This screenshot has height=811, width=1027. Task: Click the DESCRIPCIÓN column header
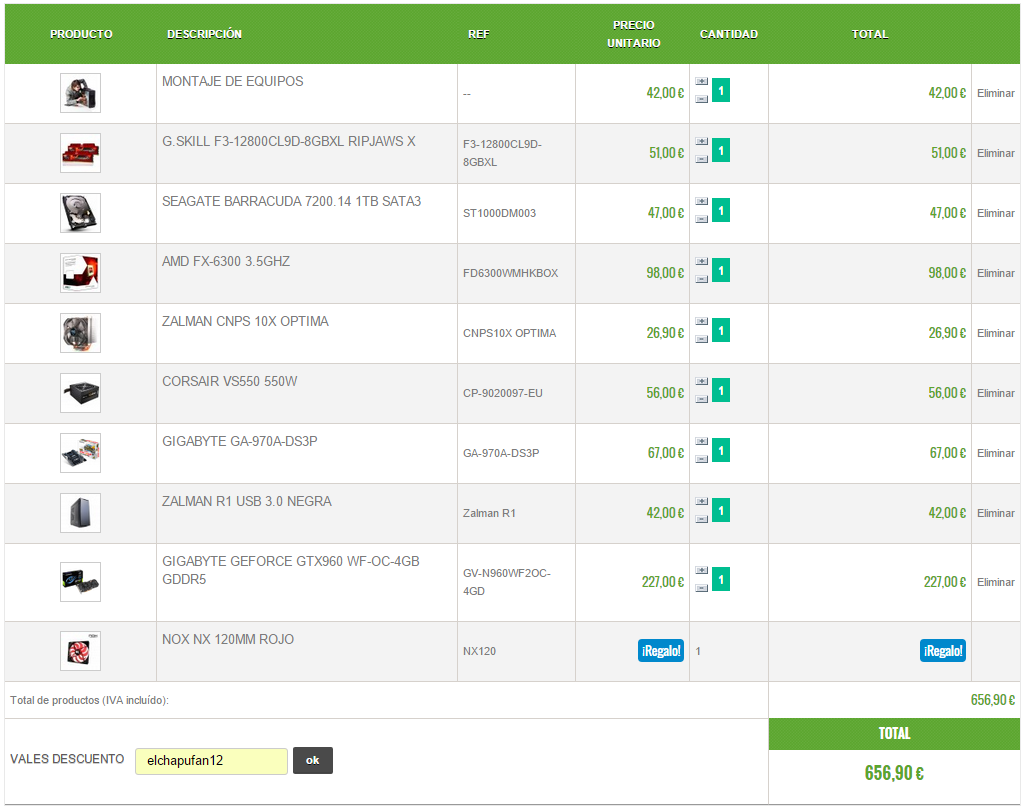204,34
